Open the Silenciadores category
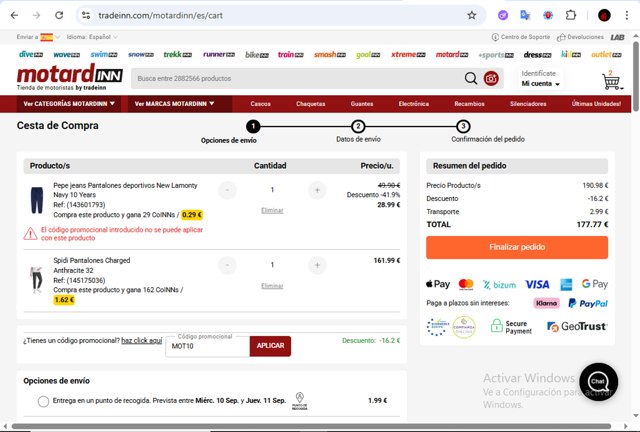Screen dimensions: 640x432 [528, 104]
